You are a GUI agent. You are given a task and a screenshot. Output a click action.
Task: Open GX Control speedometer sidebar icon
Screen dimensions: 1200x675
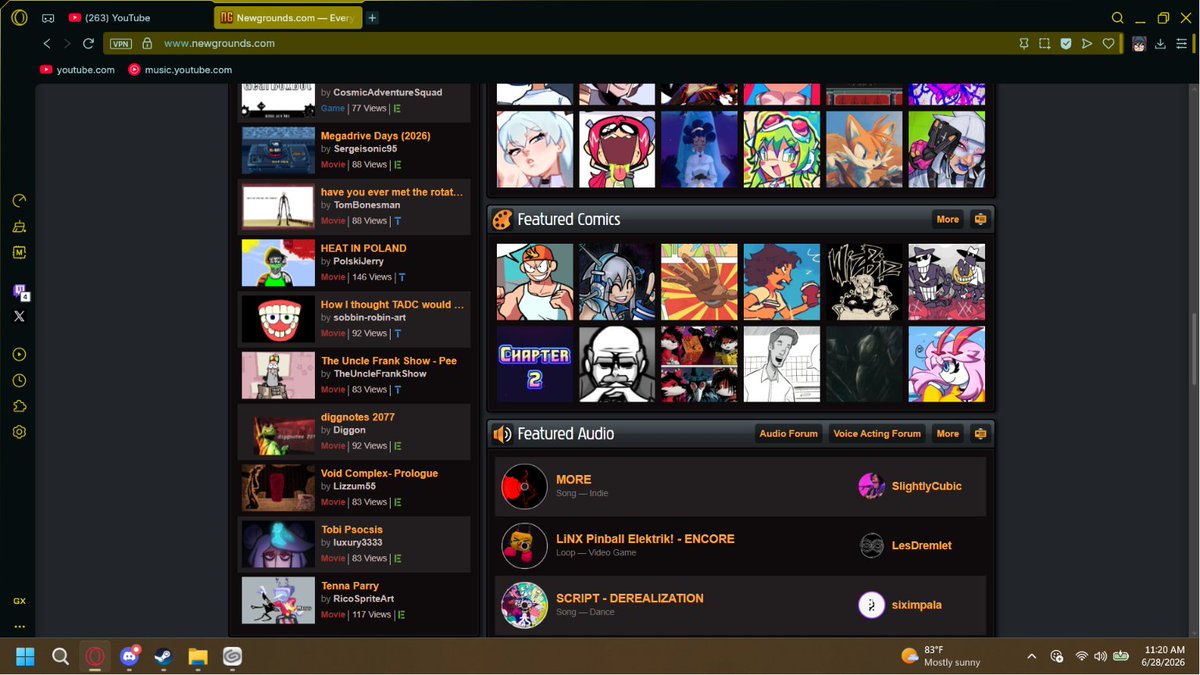coord(19,201)
